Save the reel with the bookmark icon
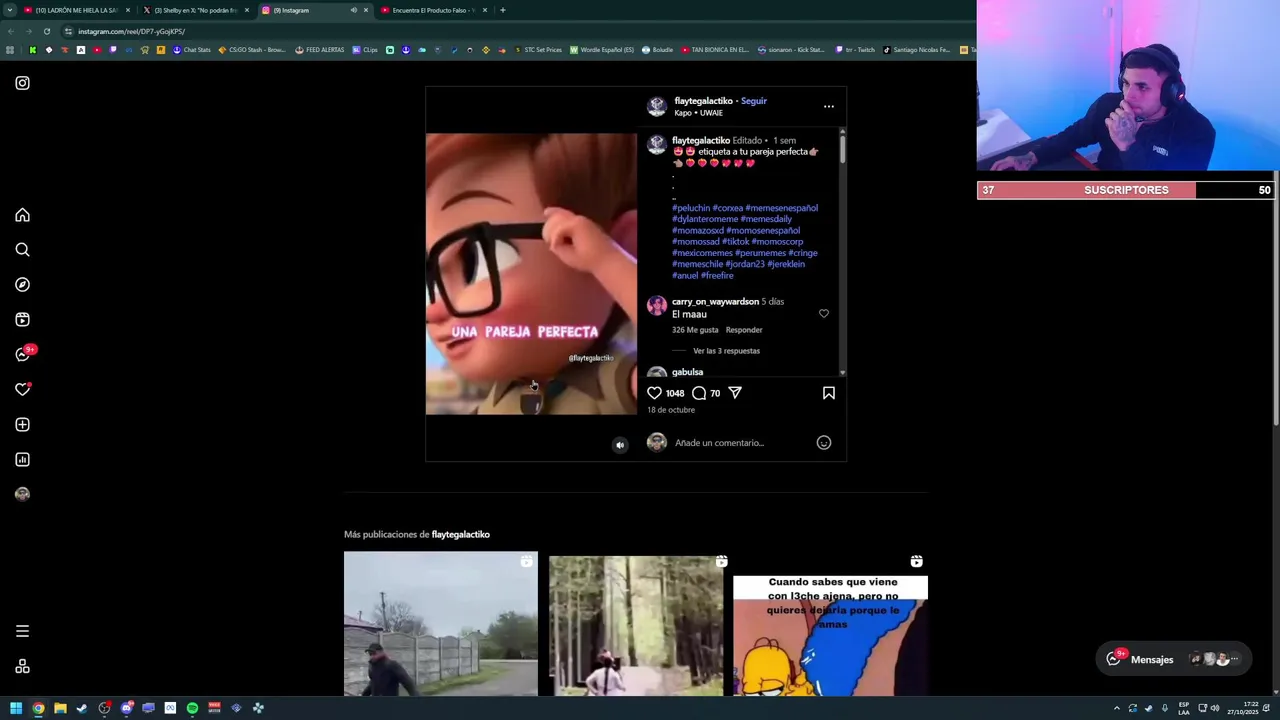The height and width of the screenshot is (720, 1280). click(x=828, y=393)
